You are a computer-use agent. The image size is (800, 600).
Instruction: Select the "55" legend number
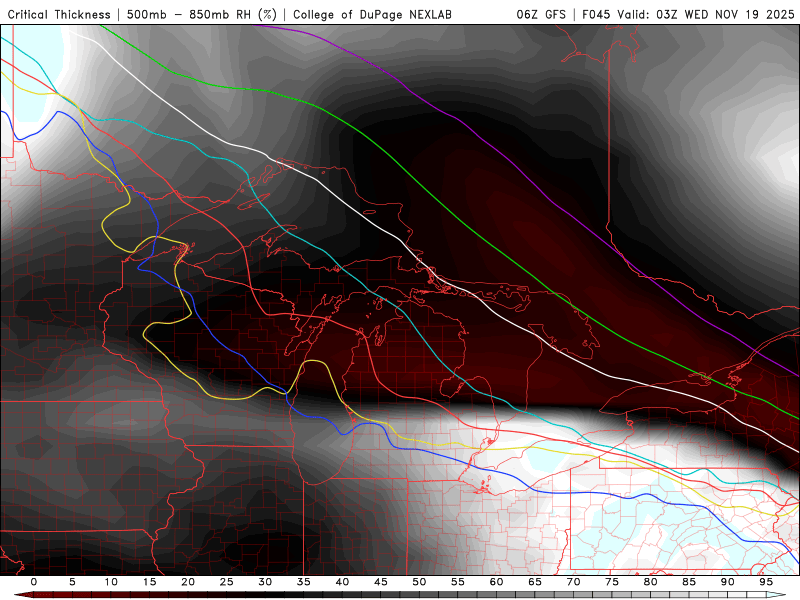coord(458,582)
